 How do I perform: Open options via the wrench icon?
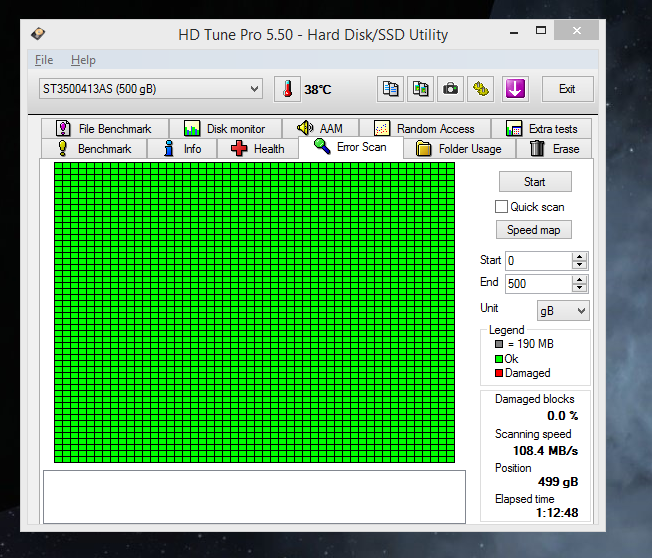click(482, 89)
